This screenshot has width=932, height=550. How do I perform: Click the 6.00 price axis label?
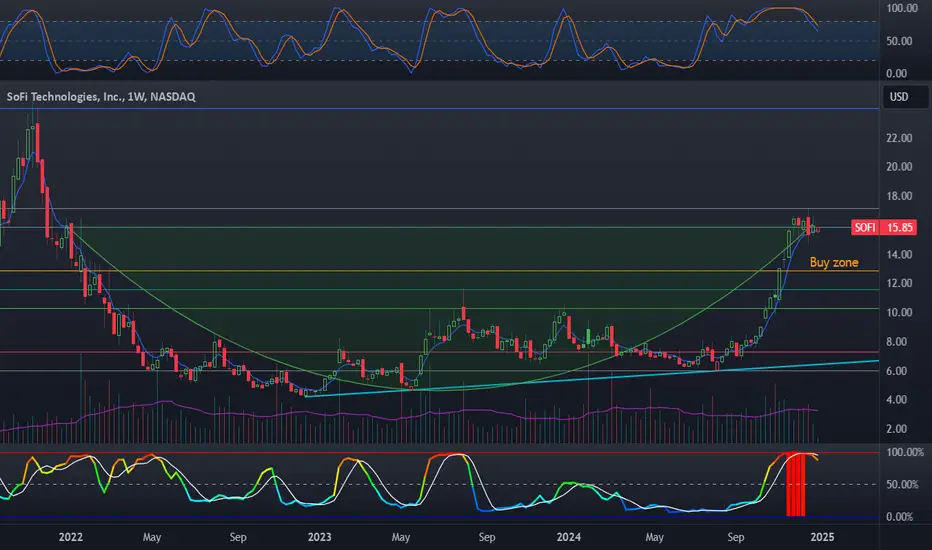pos(896,371)
